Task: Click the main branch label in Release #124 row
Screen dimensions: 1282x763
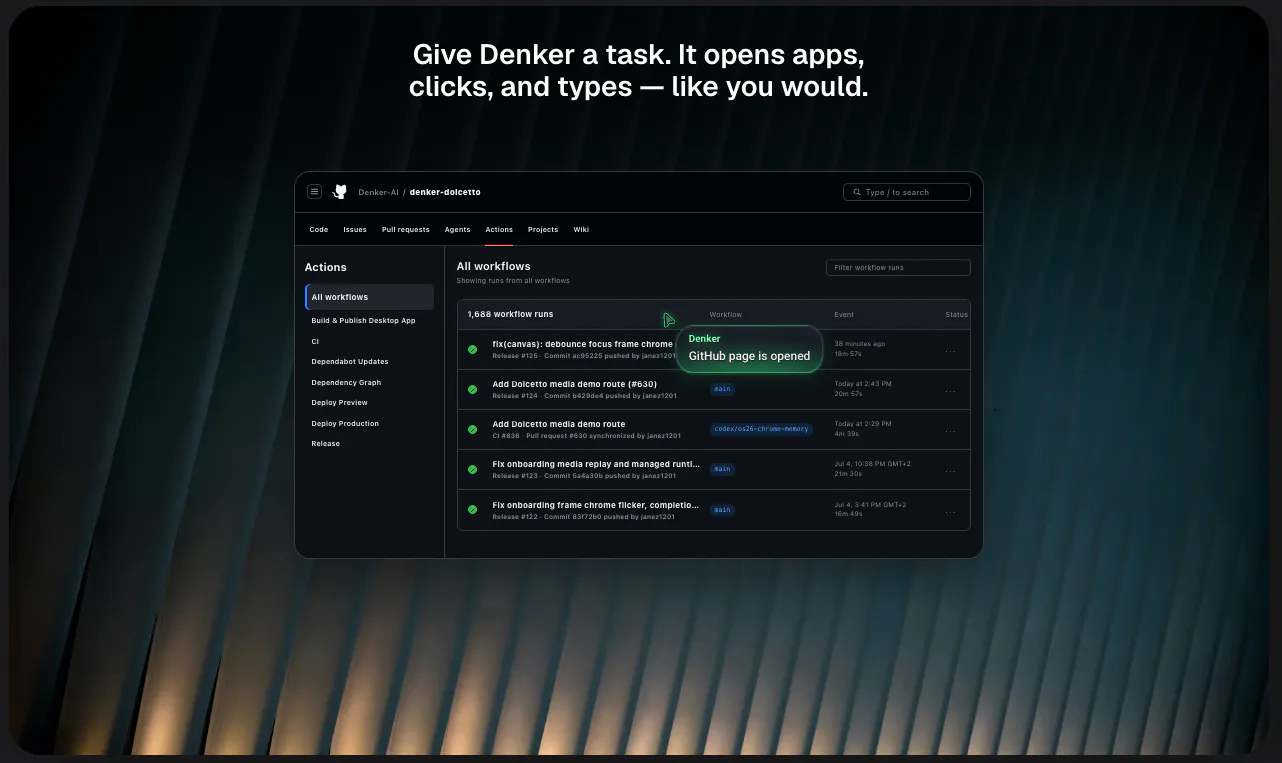Action: coord(722,389)
